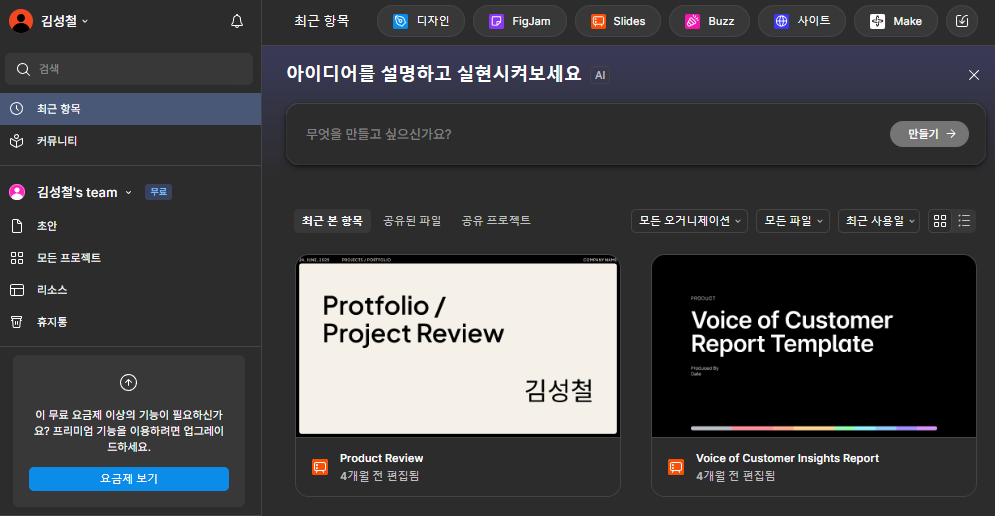Click the 요금제 보기 button
Image resolution: width=995 pixels, height=516 pixels.
coord(129,479)
